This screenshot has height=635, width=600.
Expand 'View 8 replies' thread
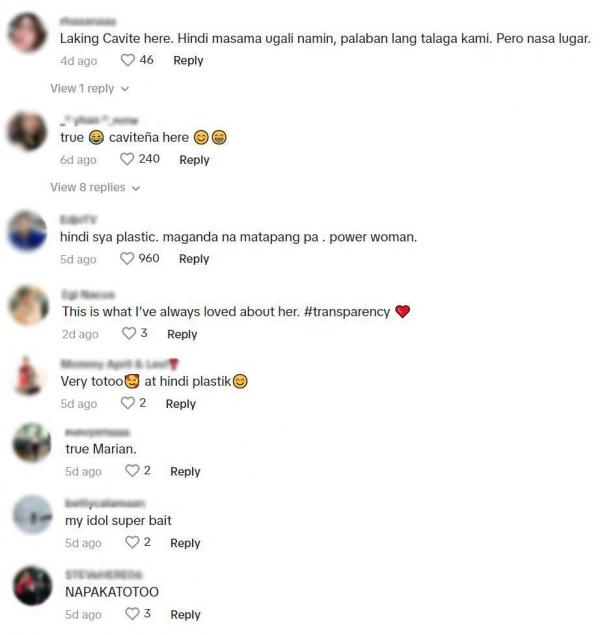click(95, 188)
